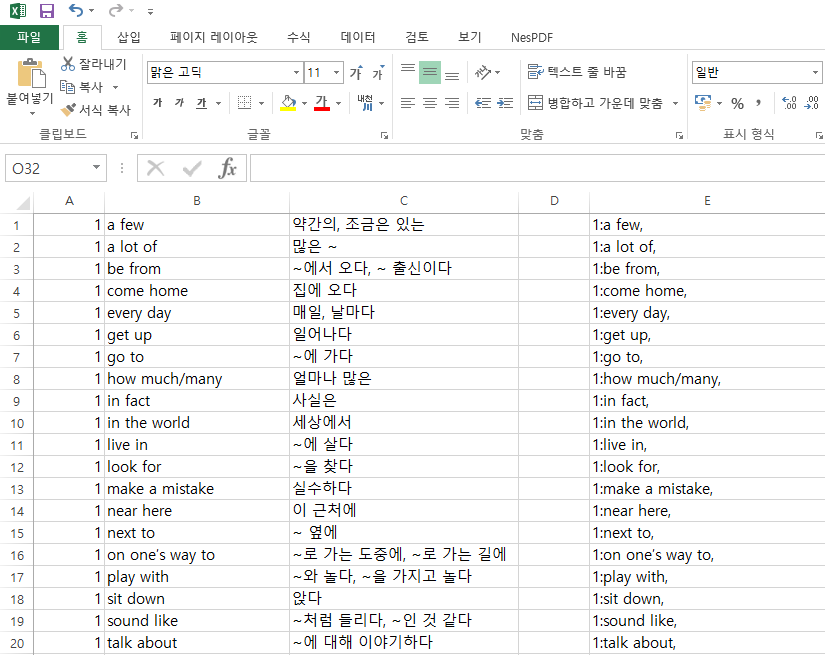
Task: Increase font size icon
Action: [356, 72]
